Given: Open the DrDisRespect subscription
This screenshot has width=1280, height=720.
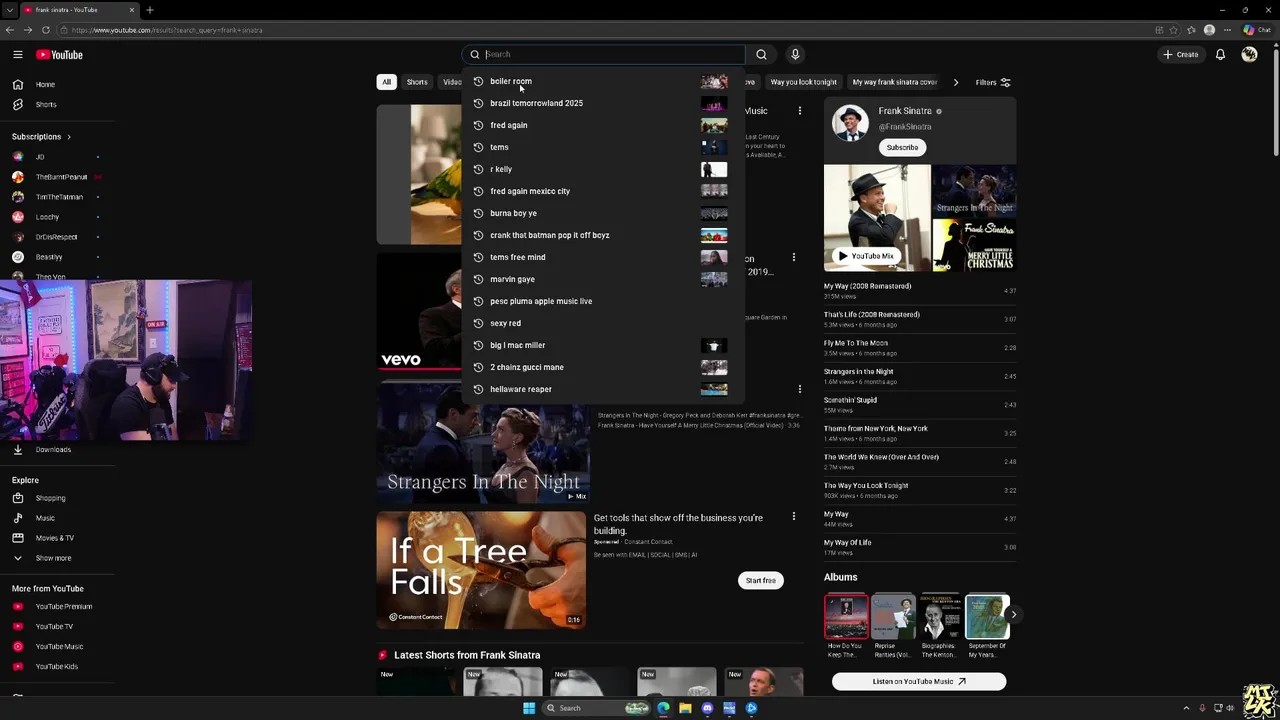Looking at the screenshot, I should click(x=55, y=237).
